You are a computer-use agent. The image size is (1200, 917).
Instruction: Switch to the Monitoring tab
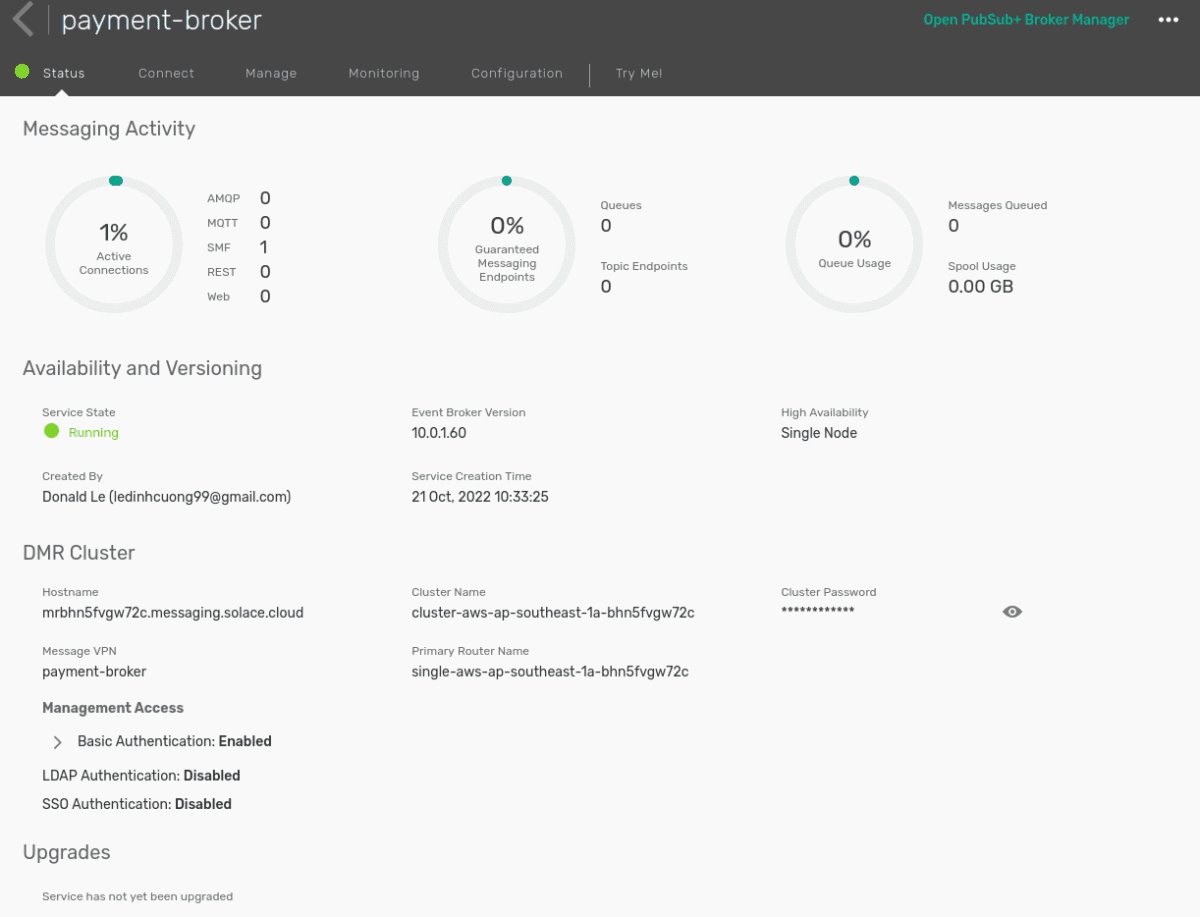pyautogui.click(x=383, y=73)
